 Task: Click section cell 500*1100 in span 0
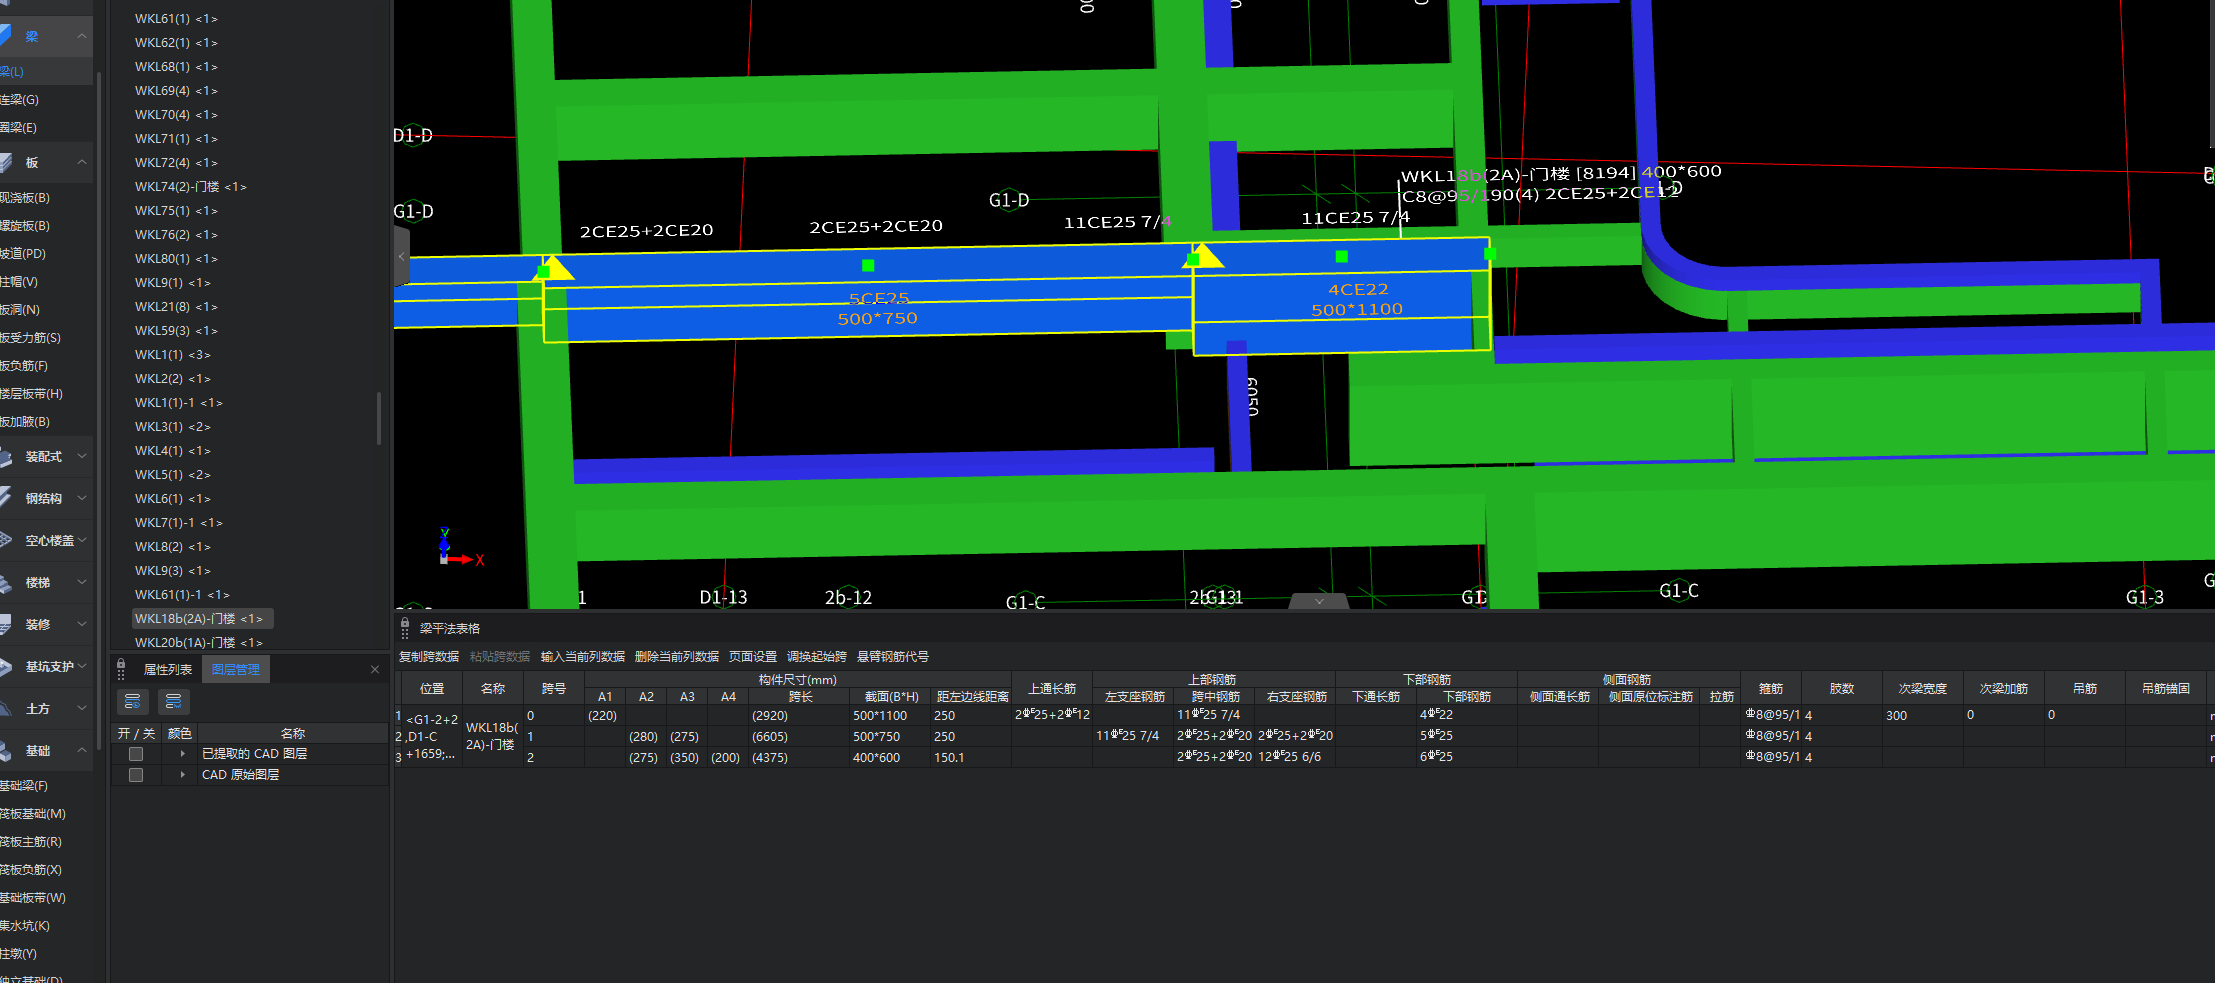[x=880, y=715]
